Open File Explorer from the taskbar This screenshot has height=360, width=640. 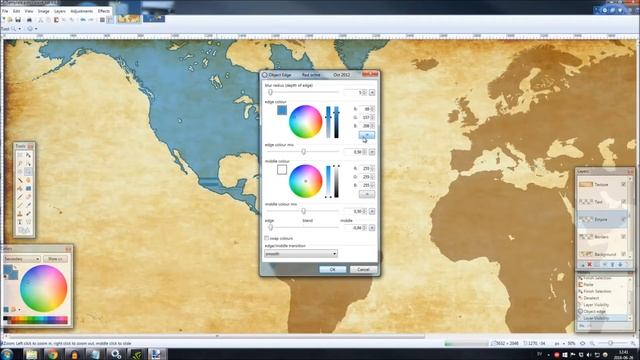pos(31,354)
